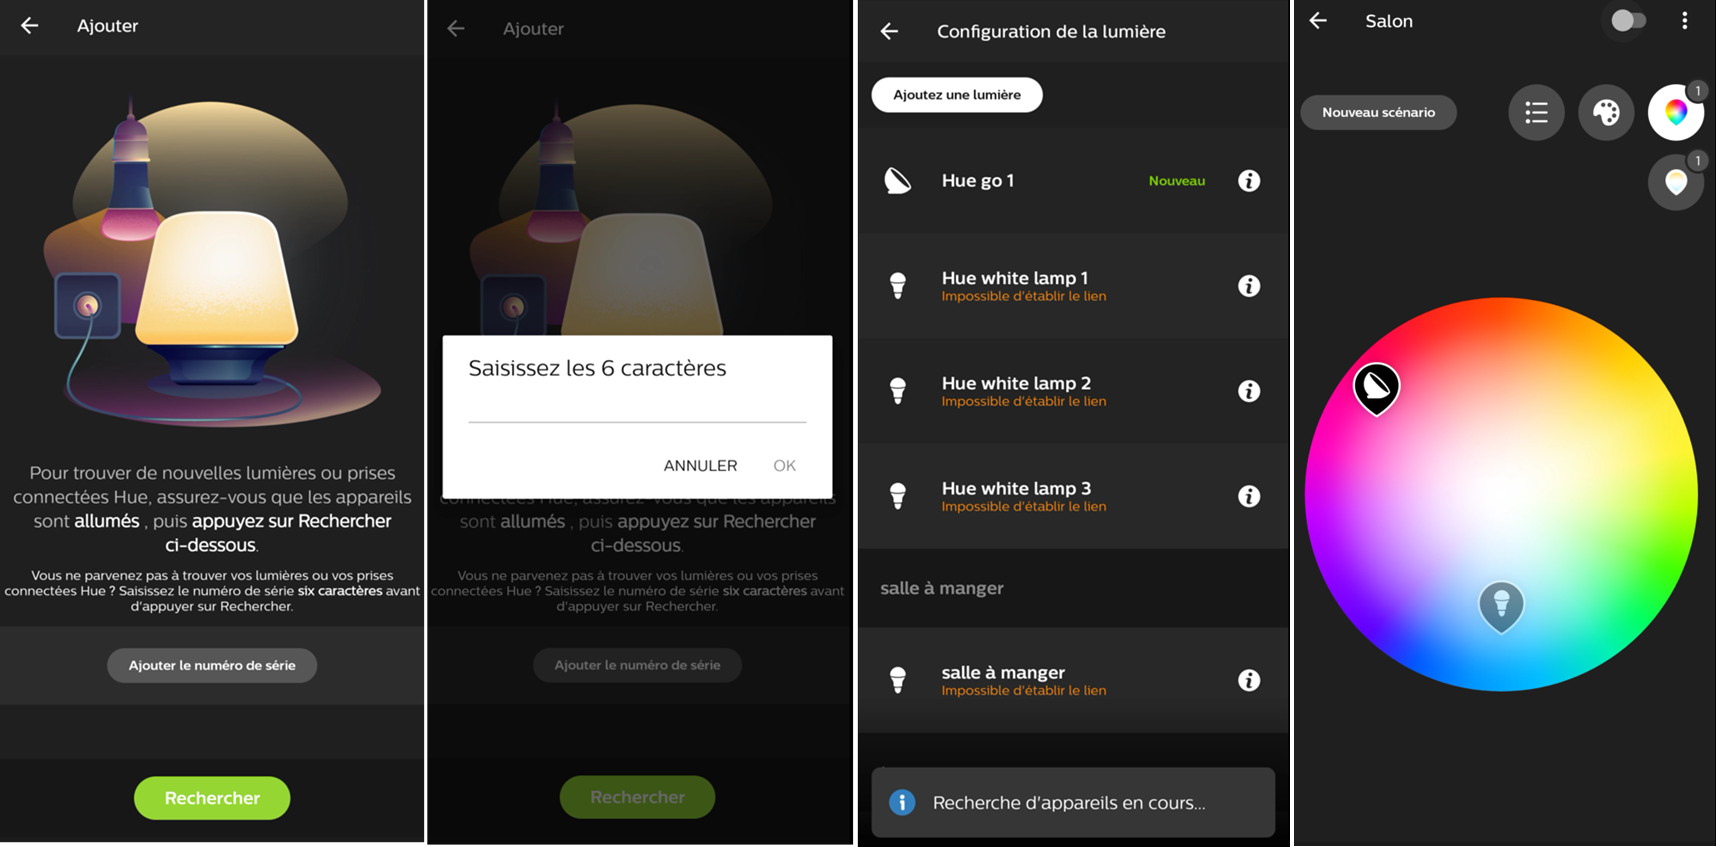Click Rechercher green button
This screenshot has height=847, width=1716.
click(212, 798)
